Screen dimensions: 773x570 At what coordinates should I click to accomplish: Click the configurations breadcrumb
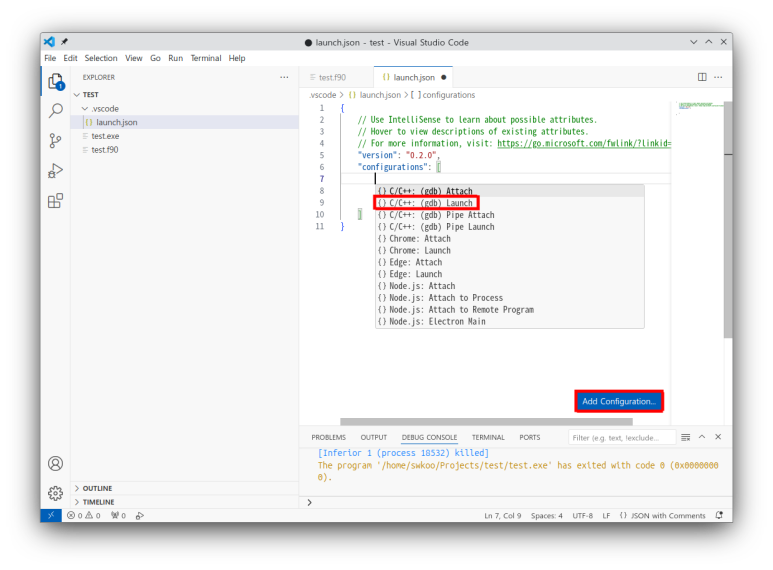coord(443,95)
